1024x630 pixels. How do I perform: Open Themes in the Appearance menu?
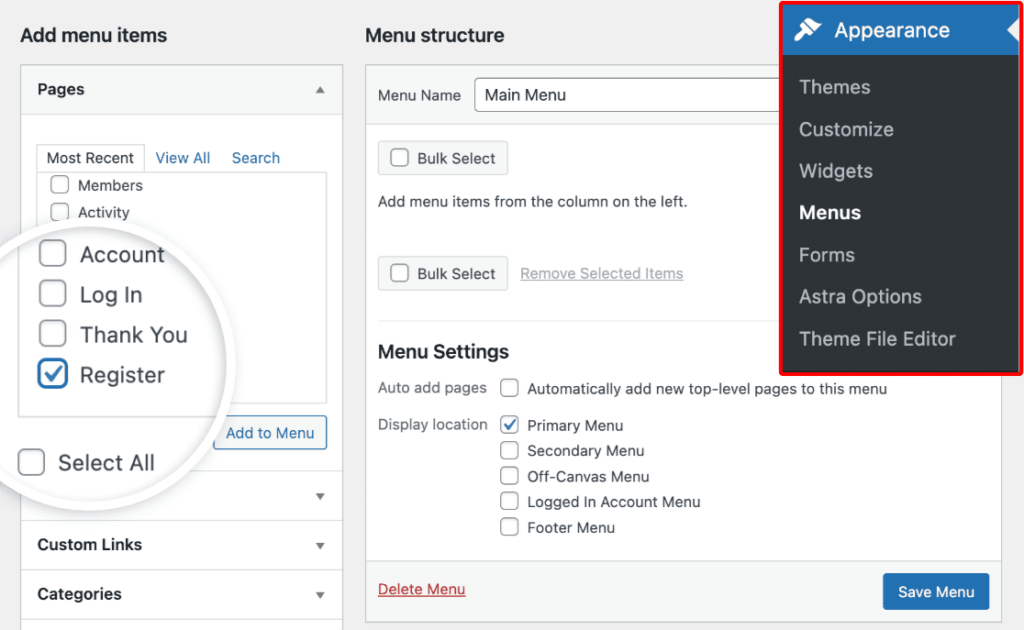point(834,87)
